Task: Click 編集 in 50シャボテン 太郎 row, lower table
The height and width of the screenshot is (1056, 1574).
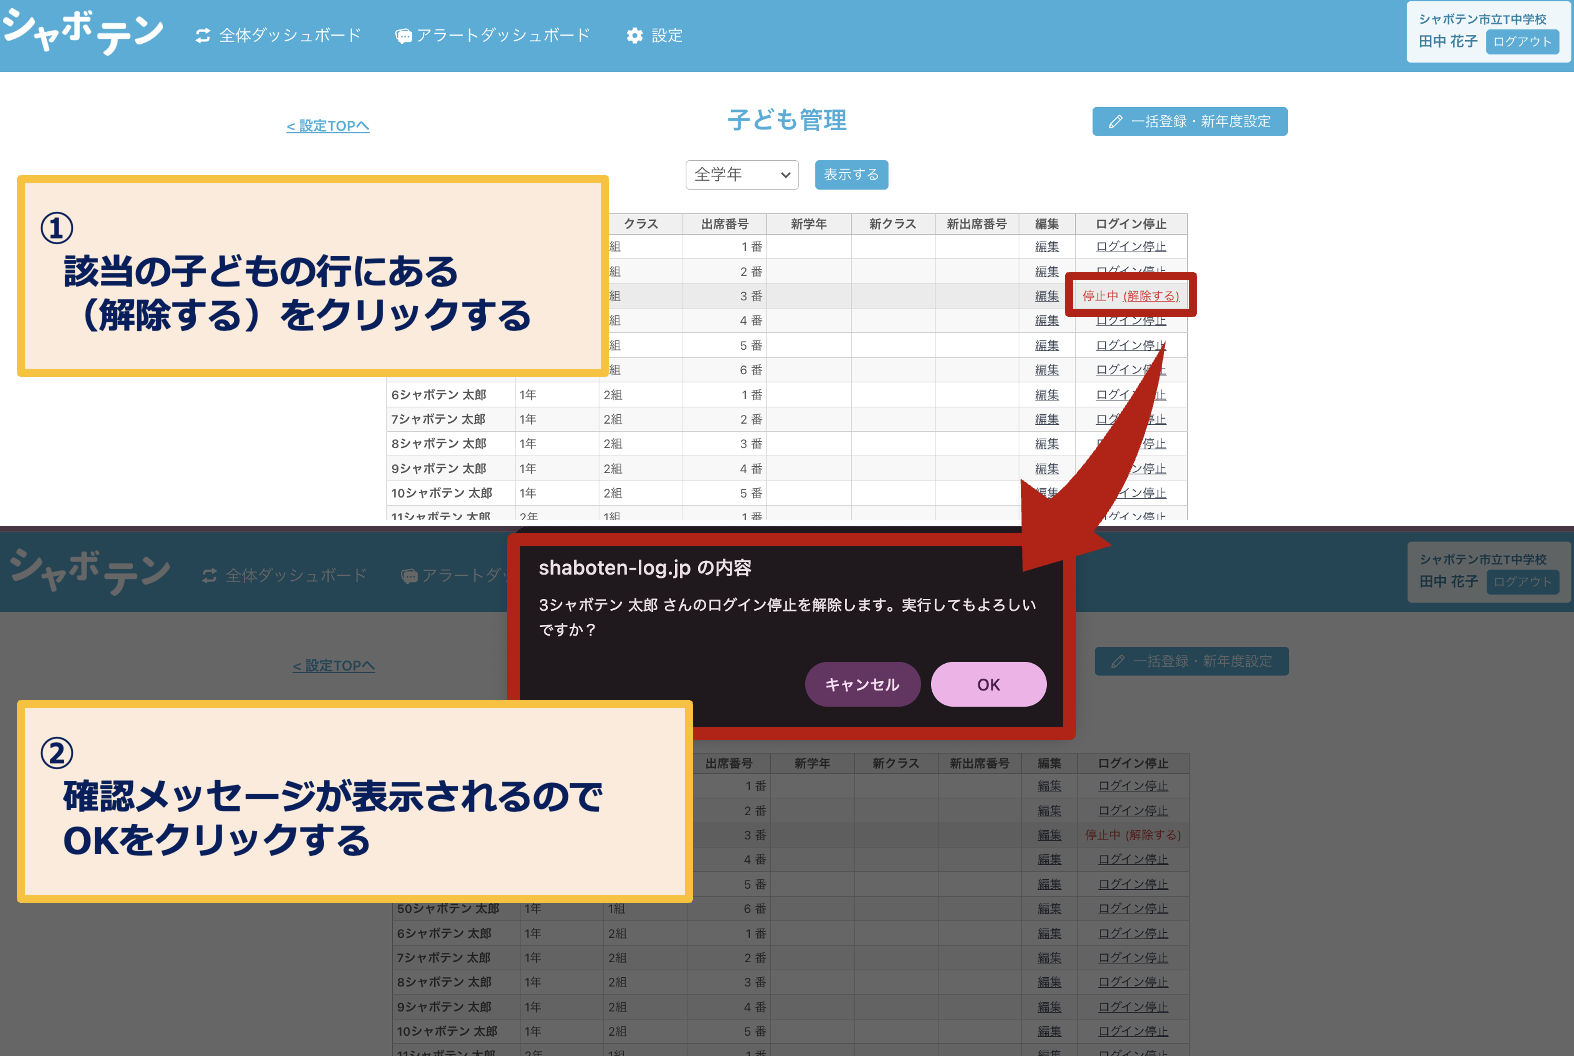Action: (x=1050, y=909)
